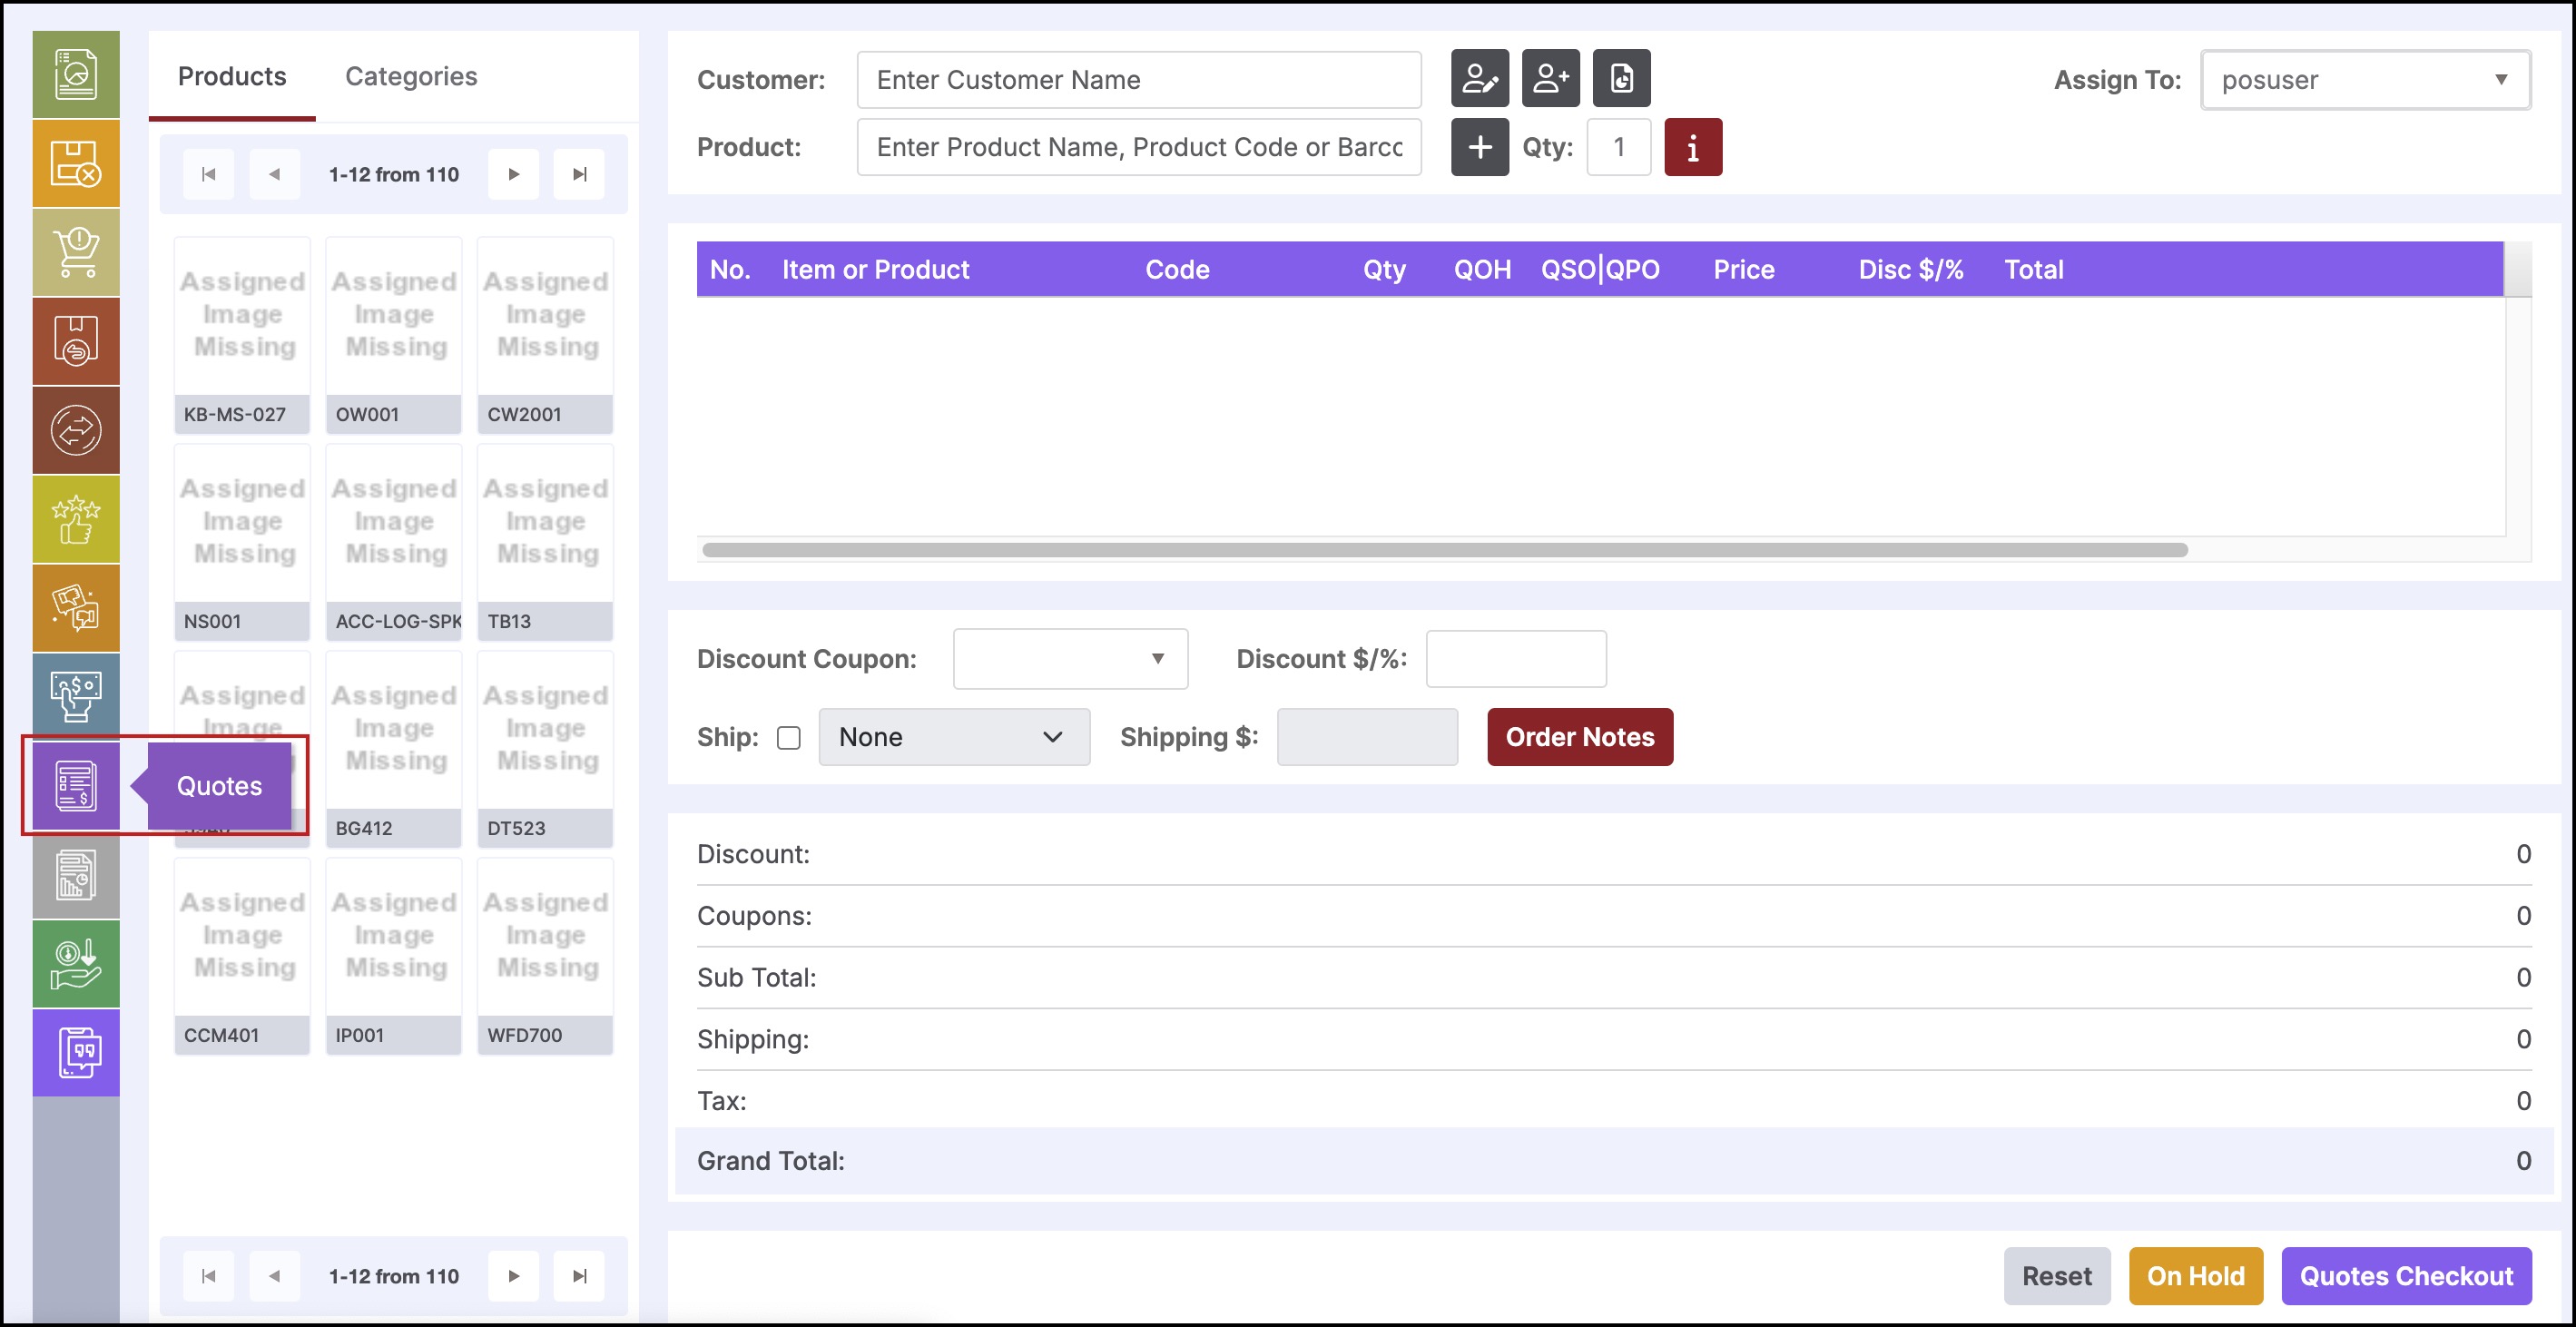Select product tile WFD700
The width and height of the screenshot is (2576, 1327).
pos(545,957)
